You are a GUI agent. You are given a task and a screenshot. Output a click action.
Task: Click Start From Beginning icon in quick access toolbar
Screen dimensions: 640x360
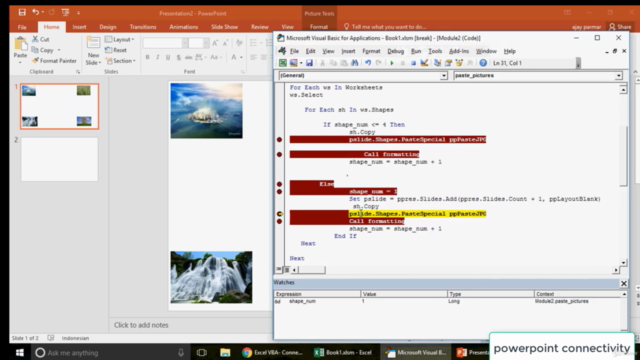65,12
